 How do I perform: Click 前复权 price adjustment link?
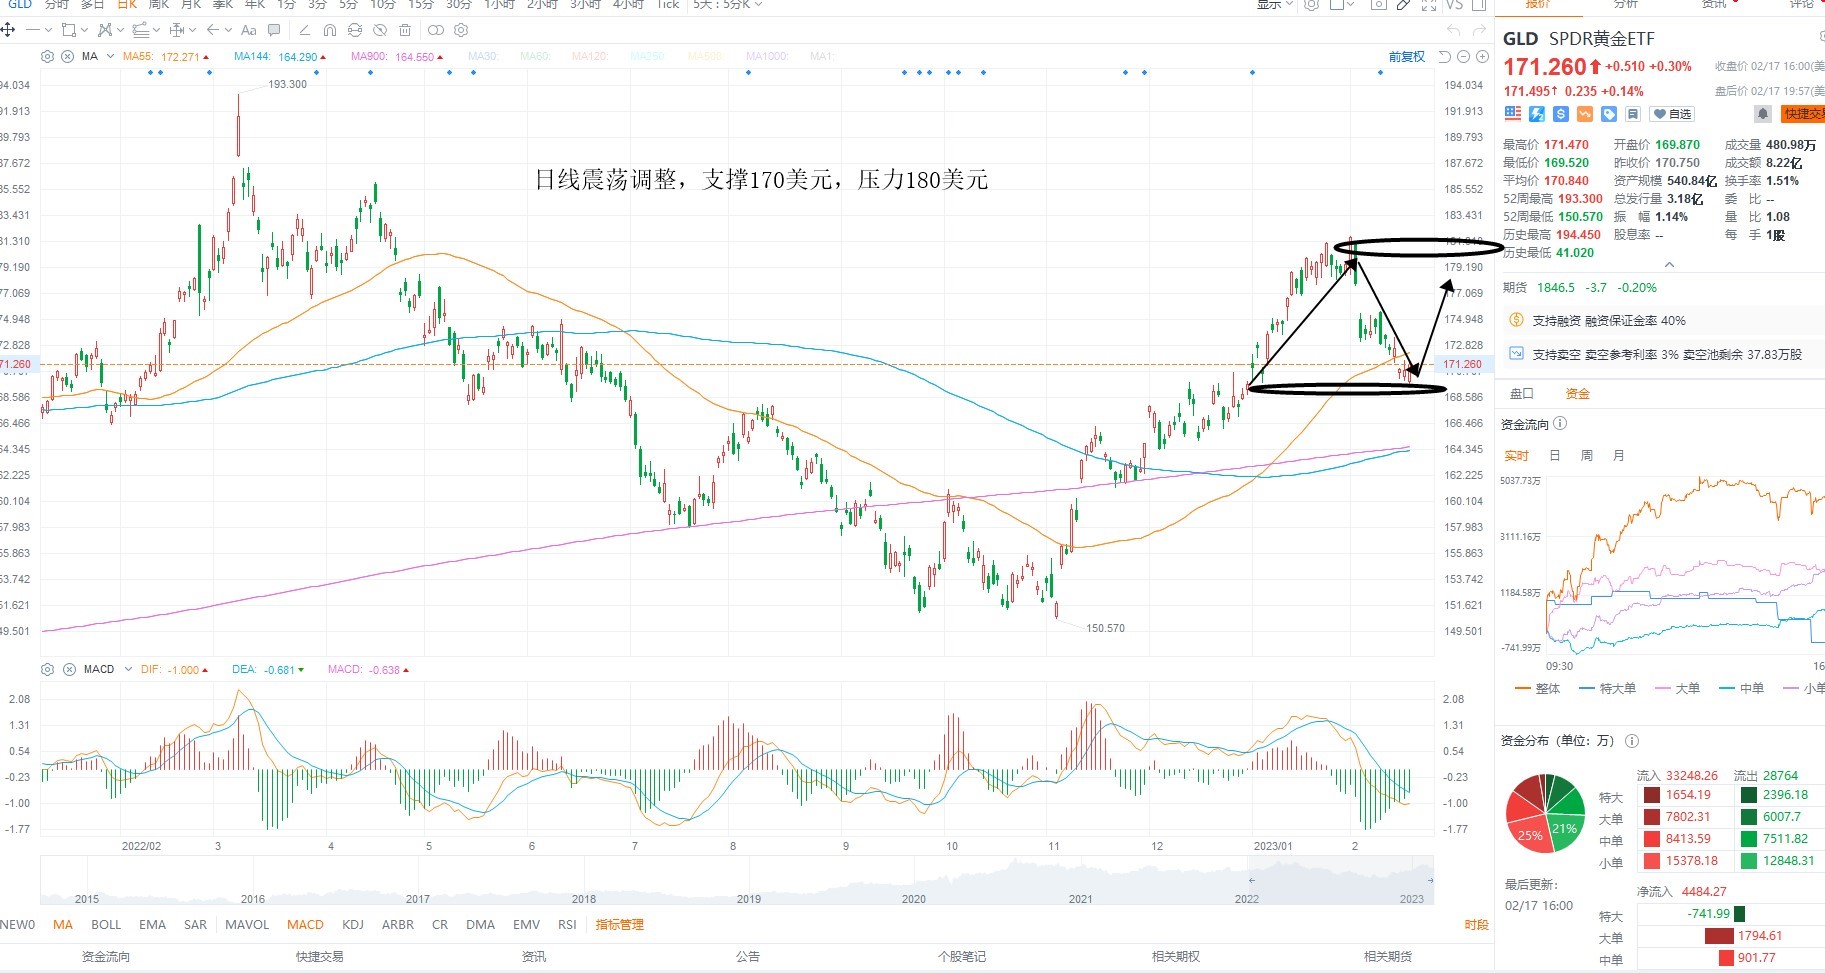tap(1406, 57)
